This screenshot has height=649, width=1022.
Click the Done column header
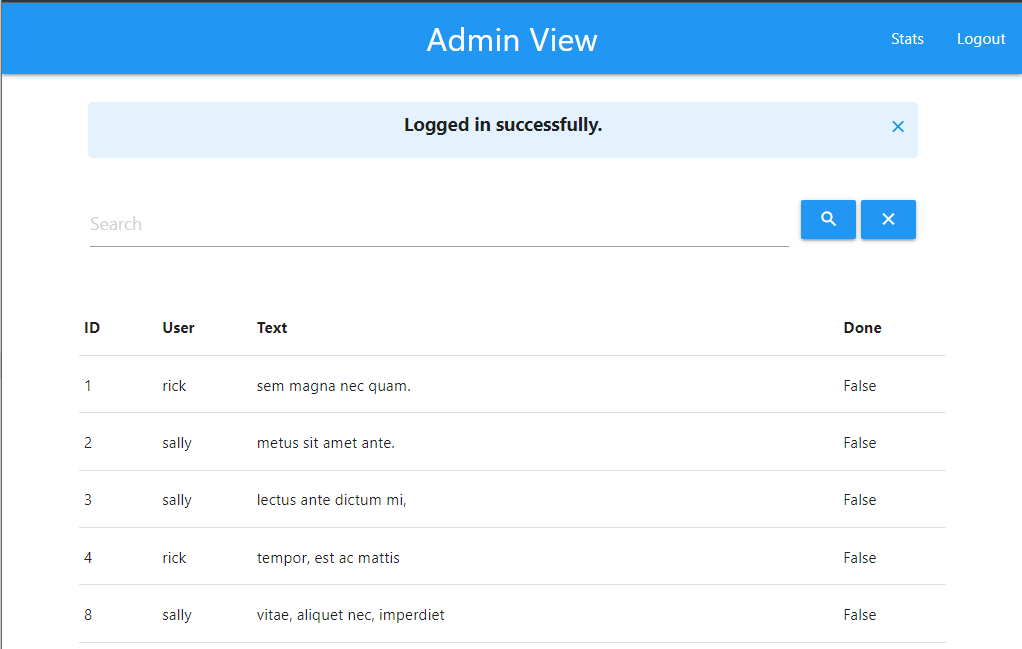pos(862,327)
